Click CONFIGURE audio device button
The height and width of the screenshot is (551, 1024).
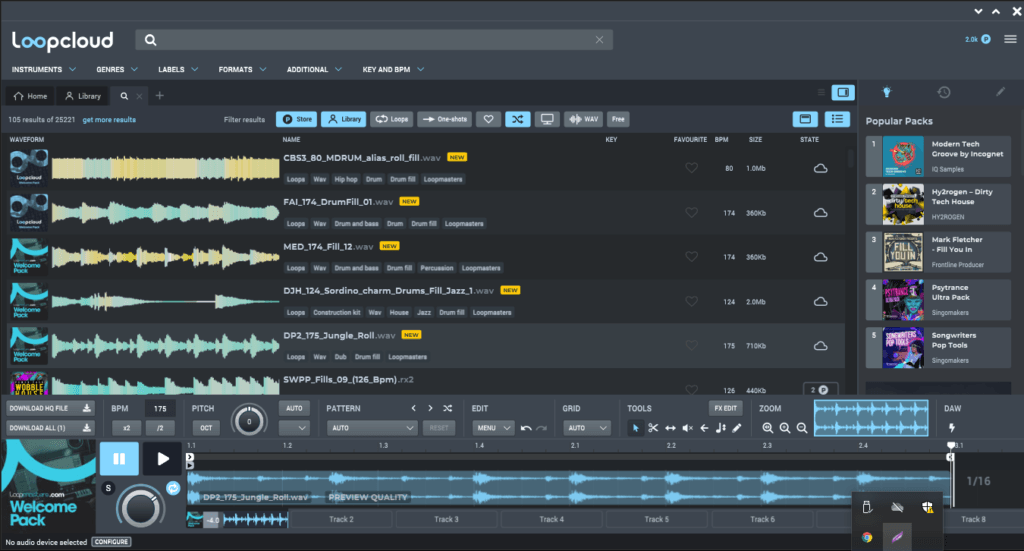point(111,542)
